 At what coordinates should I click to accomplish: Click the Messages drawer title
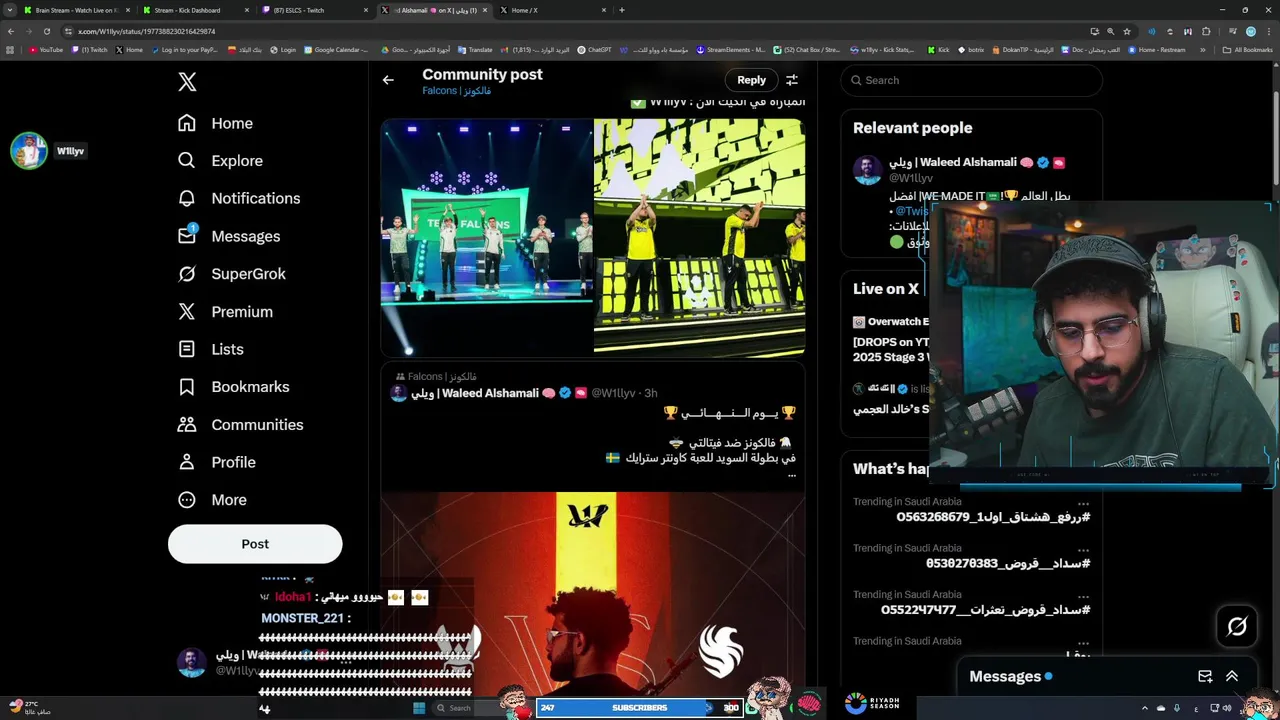(1005, 677)
